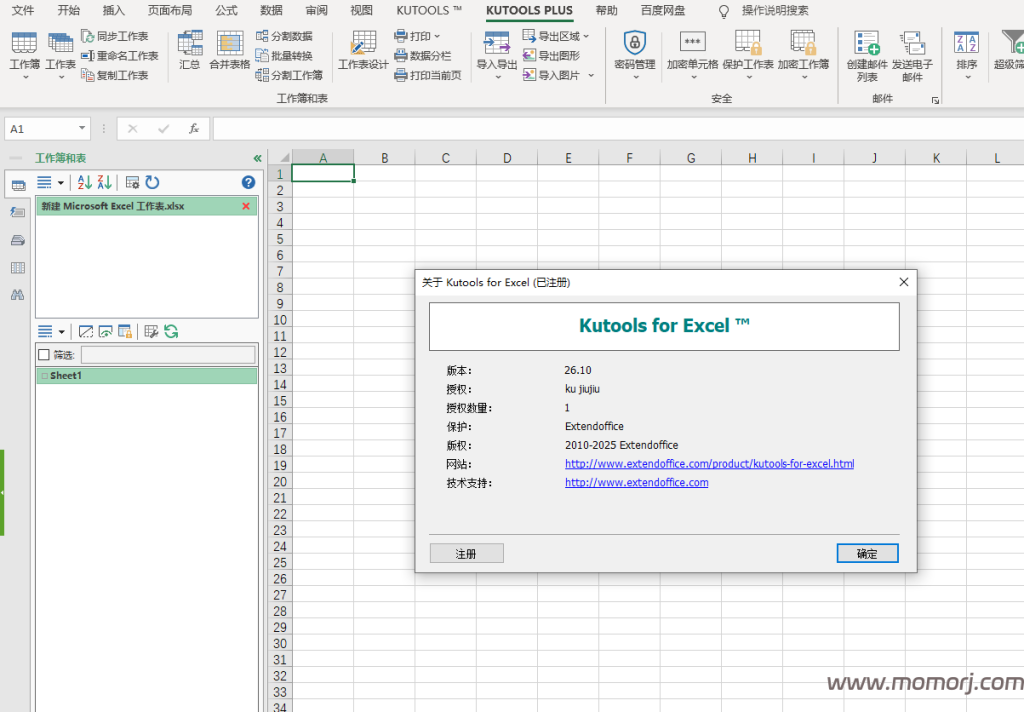Open the 页面布局 ribbon tab
This screenshot has height=712, width=1024.
pos(169,10)
